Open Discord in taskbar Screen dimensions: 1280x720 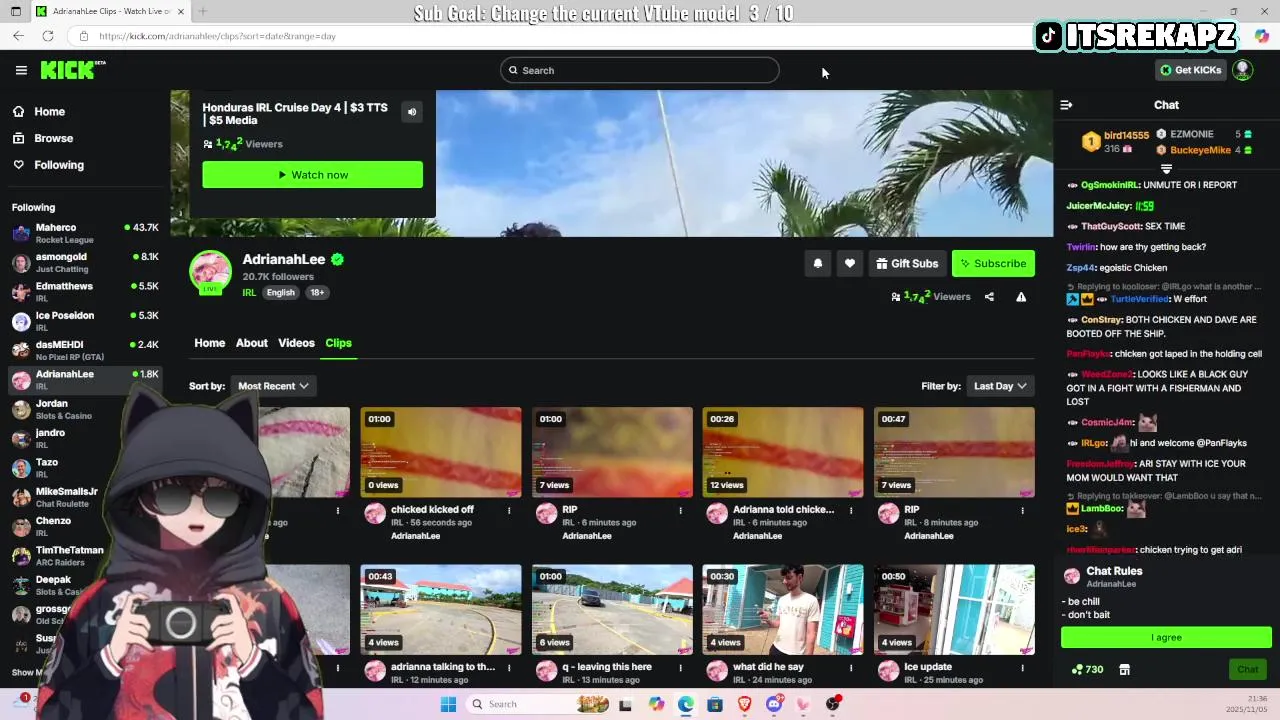[774, 704]
